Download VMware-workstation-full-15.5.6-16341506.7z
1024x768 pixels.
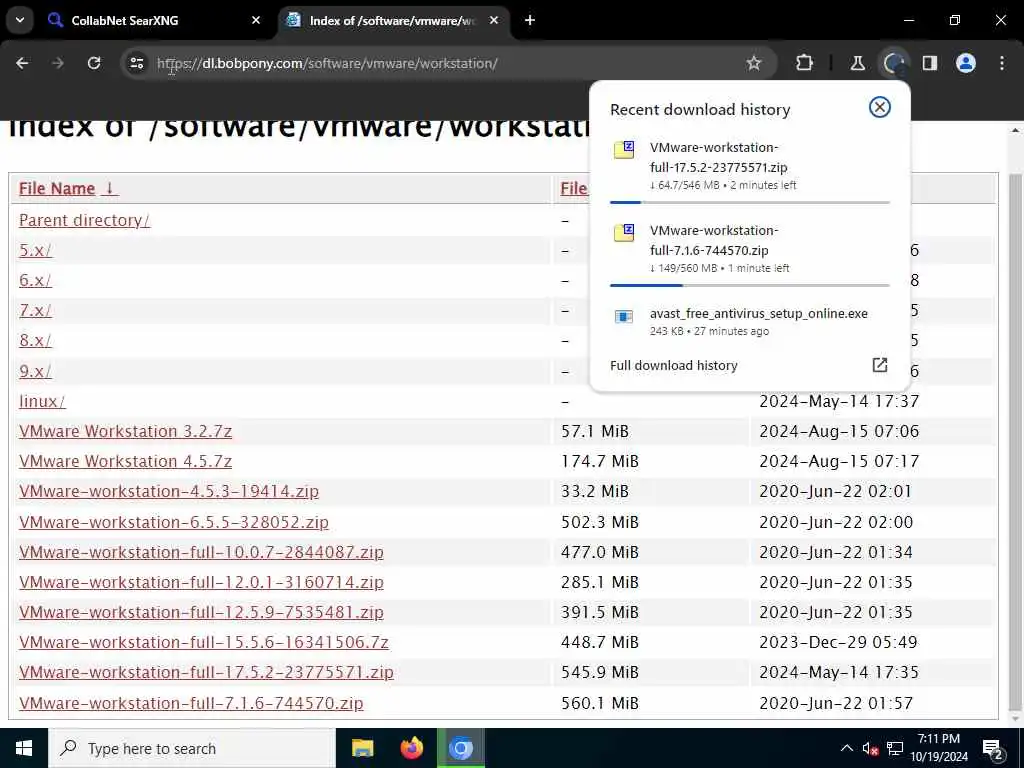[204, 642]
